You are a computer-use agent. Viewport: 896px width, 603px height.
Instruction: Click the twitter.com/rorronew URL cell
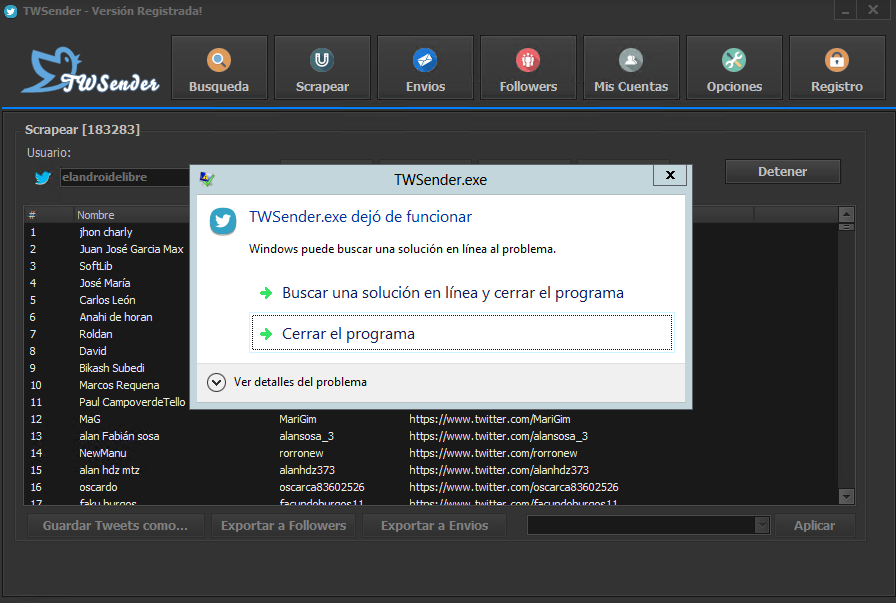pos(493,453)
